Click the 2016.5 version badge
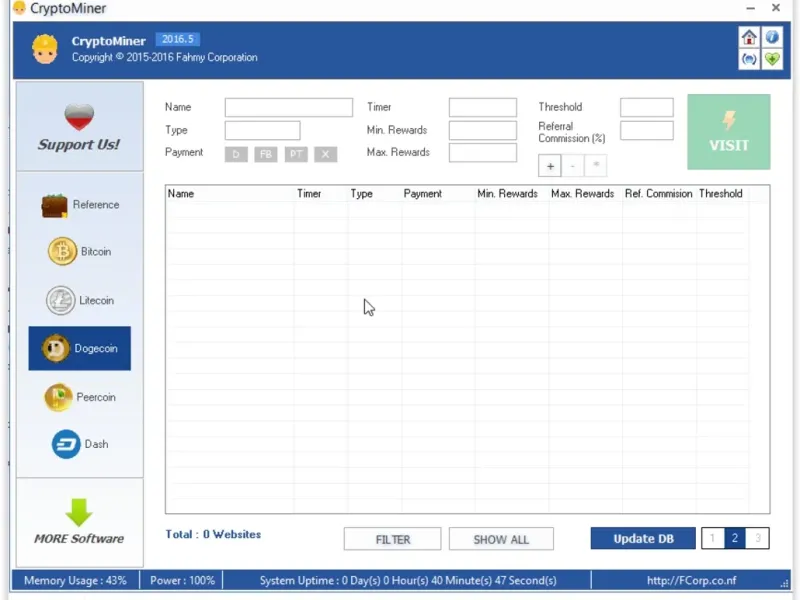 coord(178,39)
